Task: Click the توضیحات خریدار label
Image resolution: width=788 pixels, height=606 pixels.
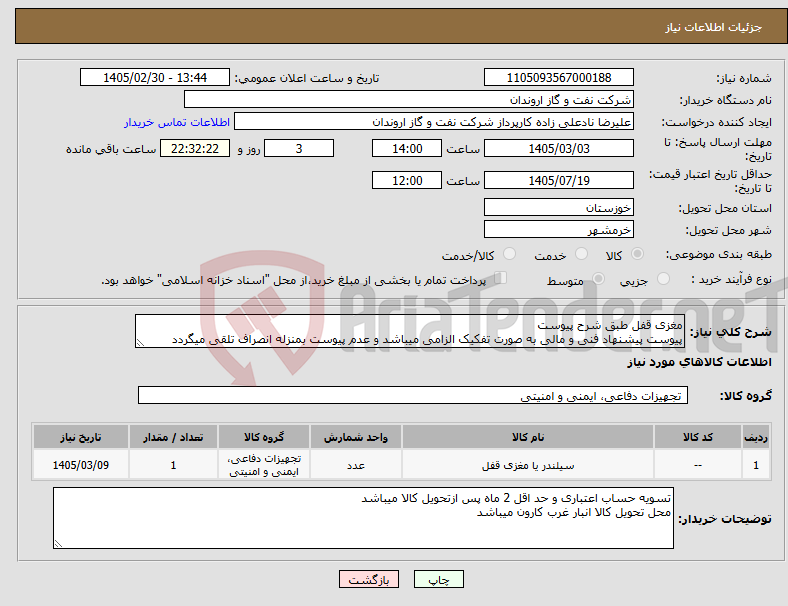Action: (x=725, y=519)
